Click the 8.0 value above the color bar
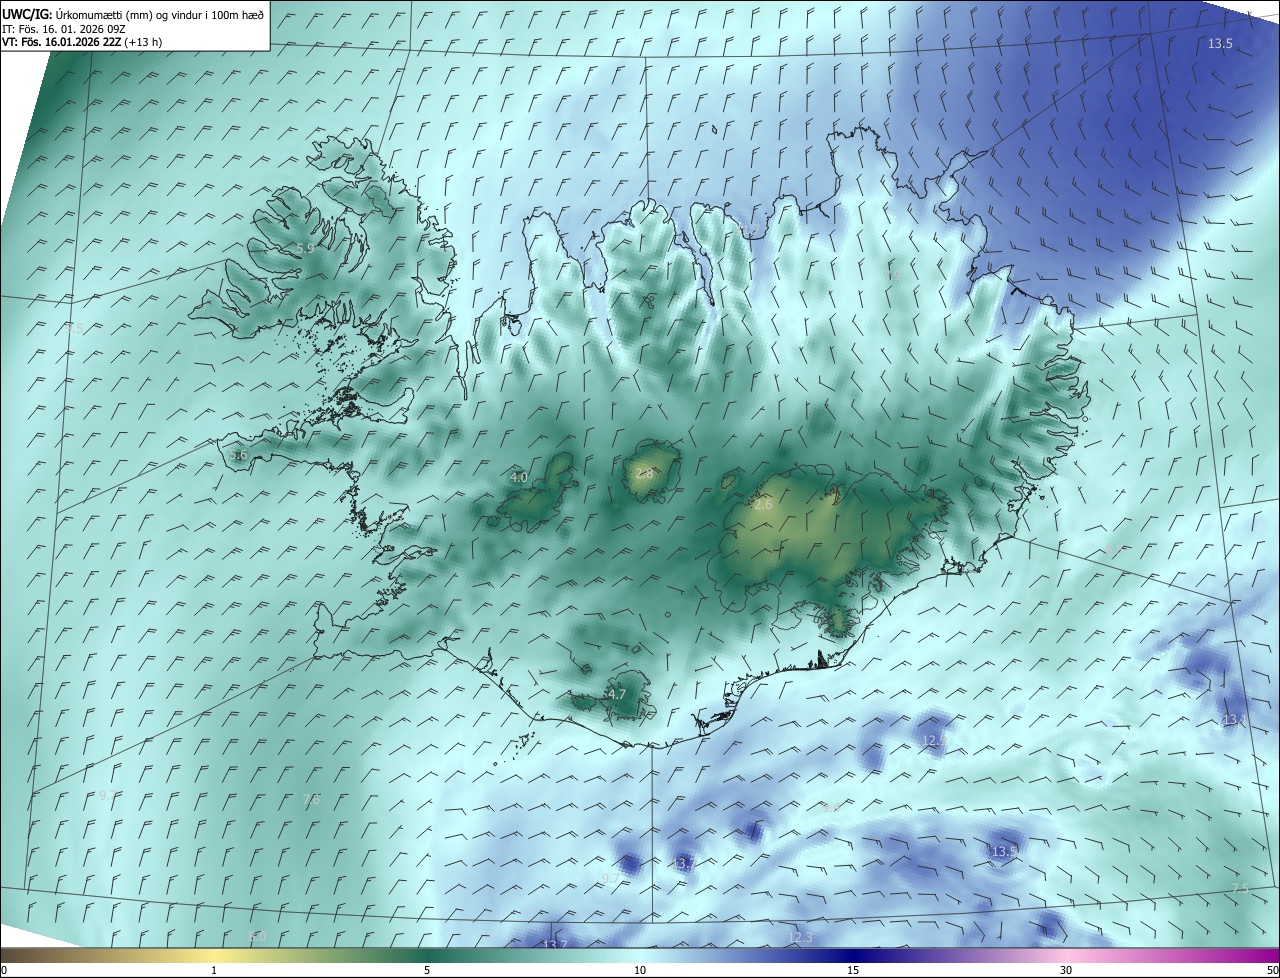The height and width of the screenshot is (978, 1280). 257,937
